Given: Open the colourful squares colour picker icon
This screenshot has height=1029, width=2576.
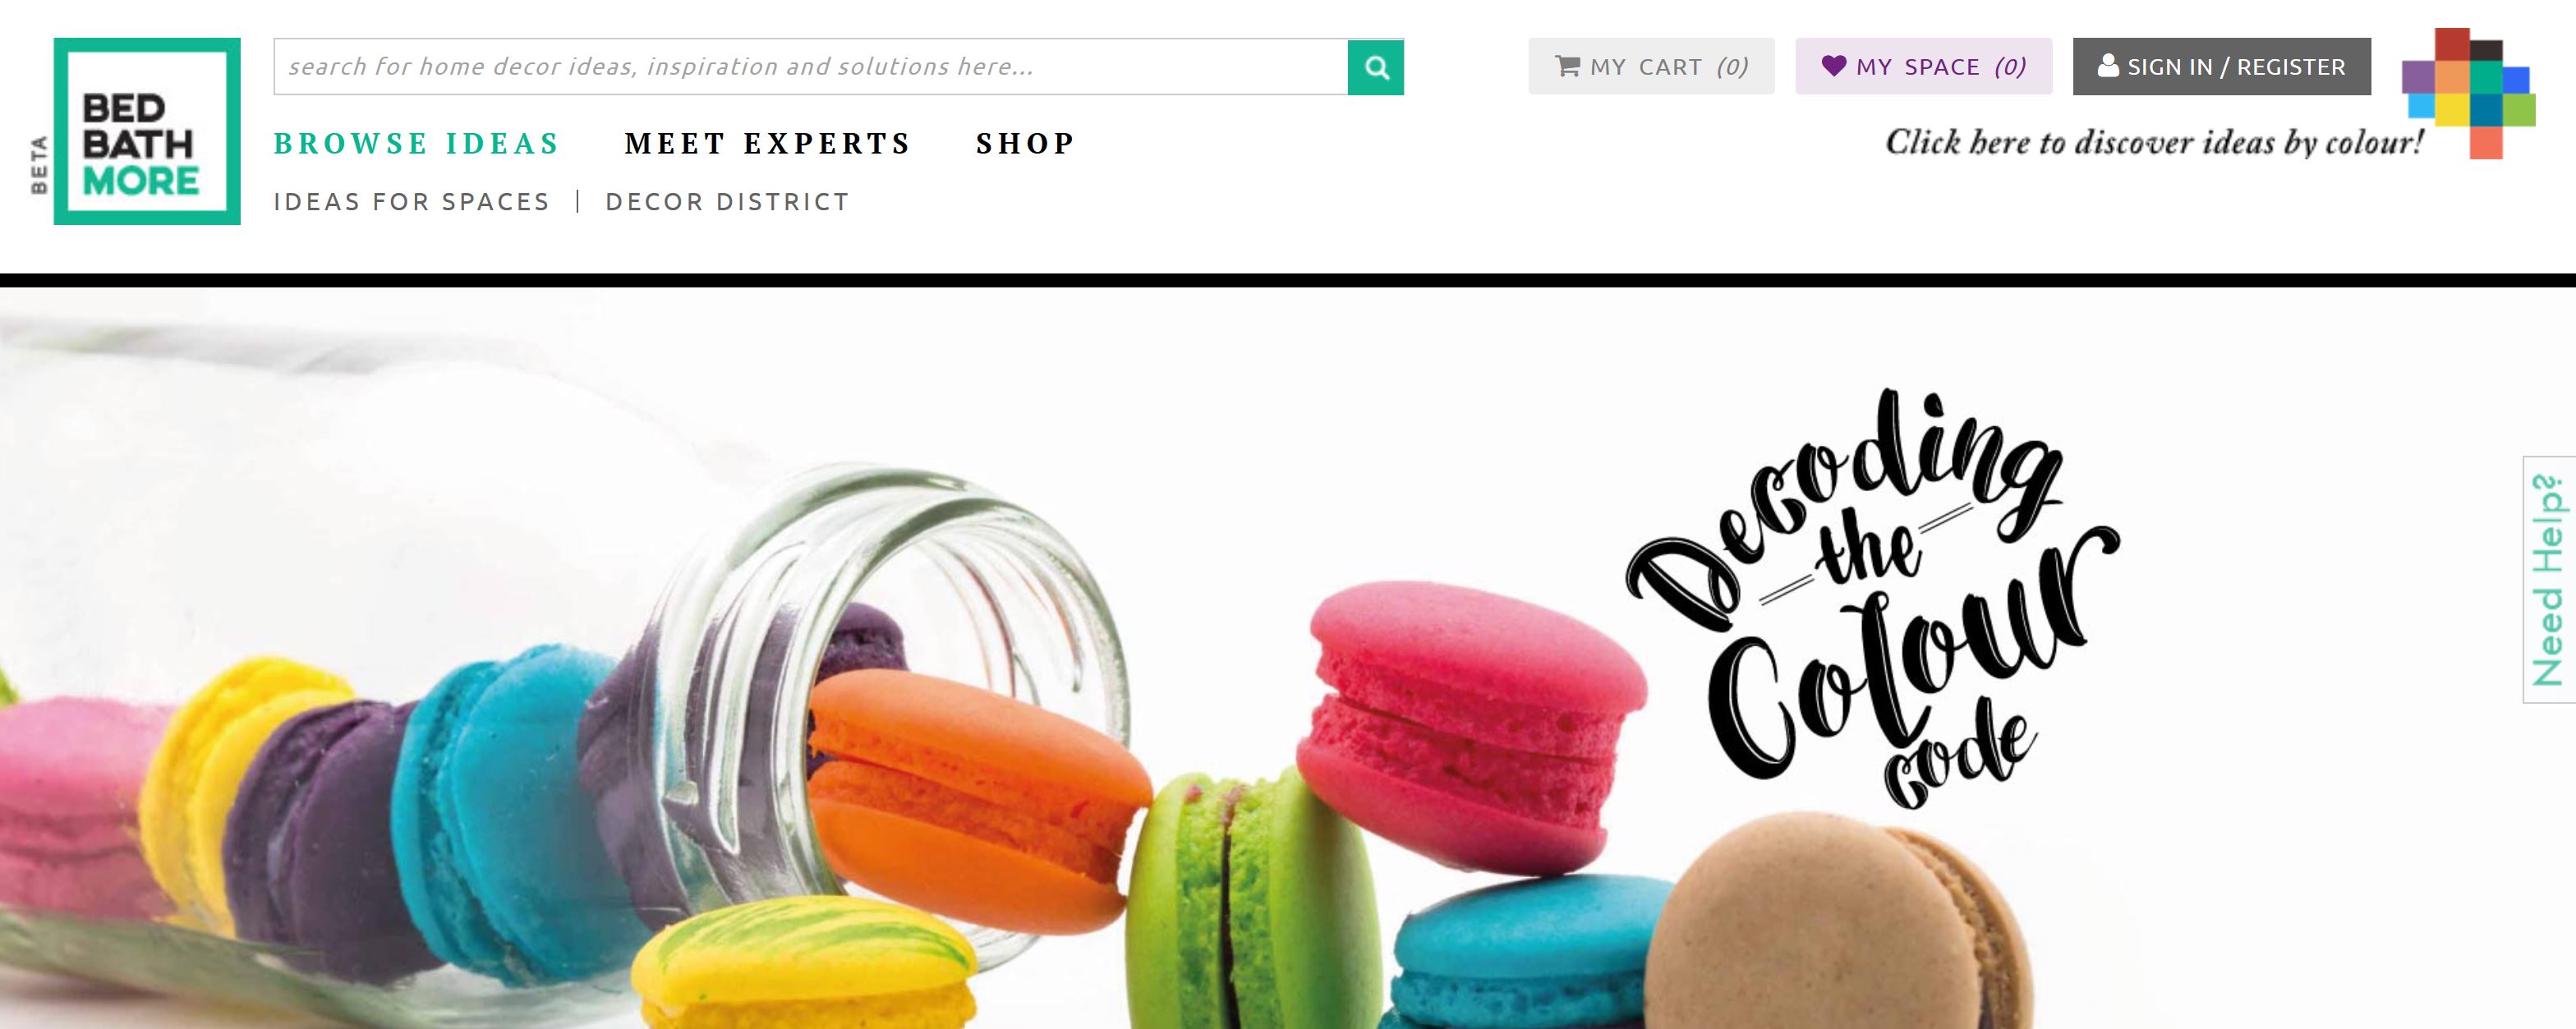Looking at the screenshot, I should tap(2468, 93).
